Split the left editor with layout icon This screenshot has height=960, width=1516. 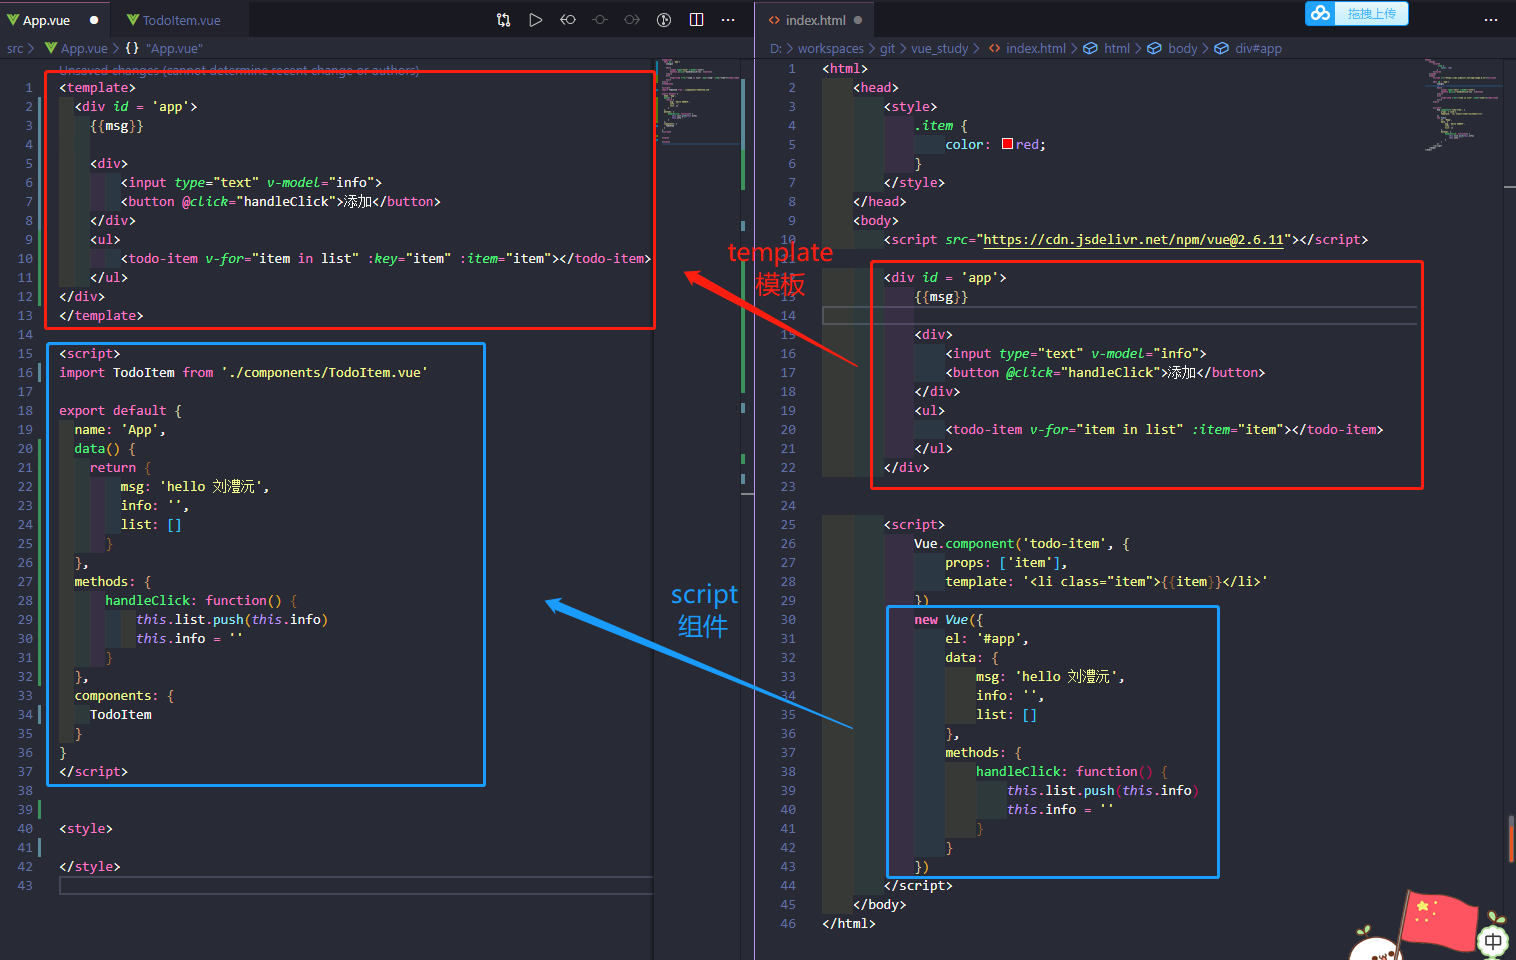pos(697,20)
